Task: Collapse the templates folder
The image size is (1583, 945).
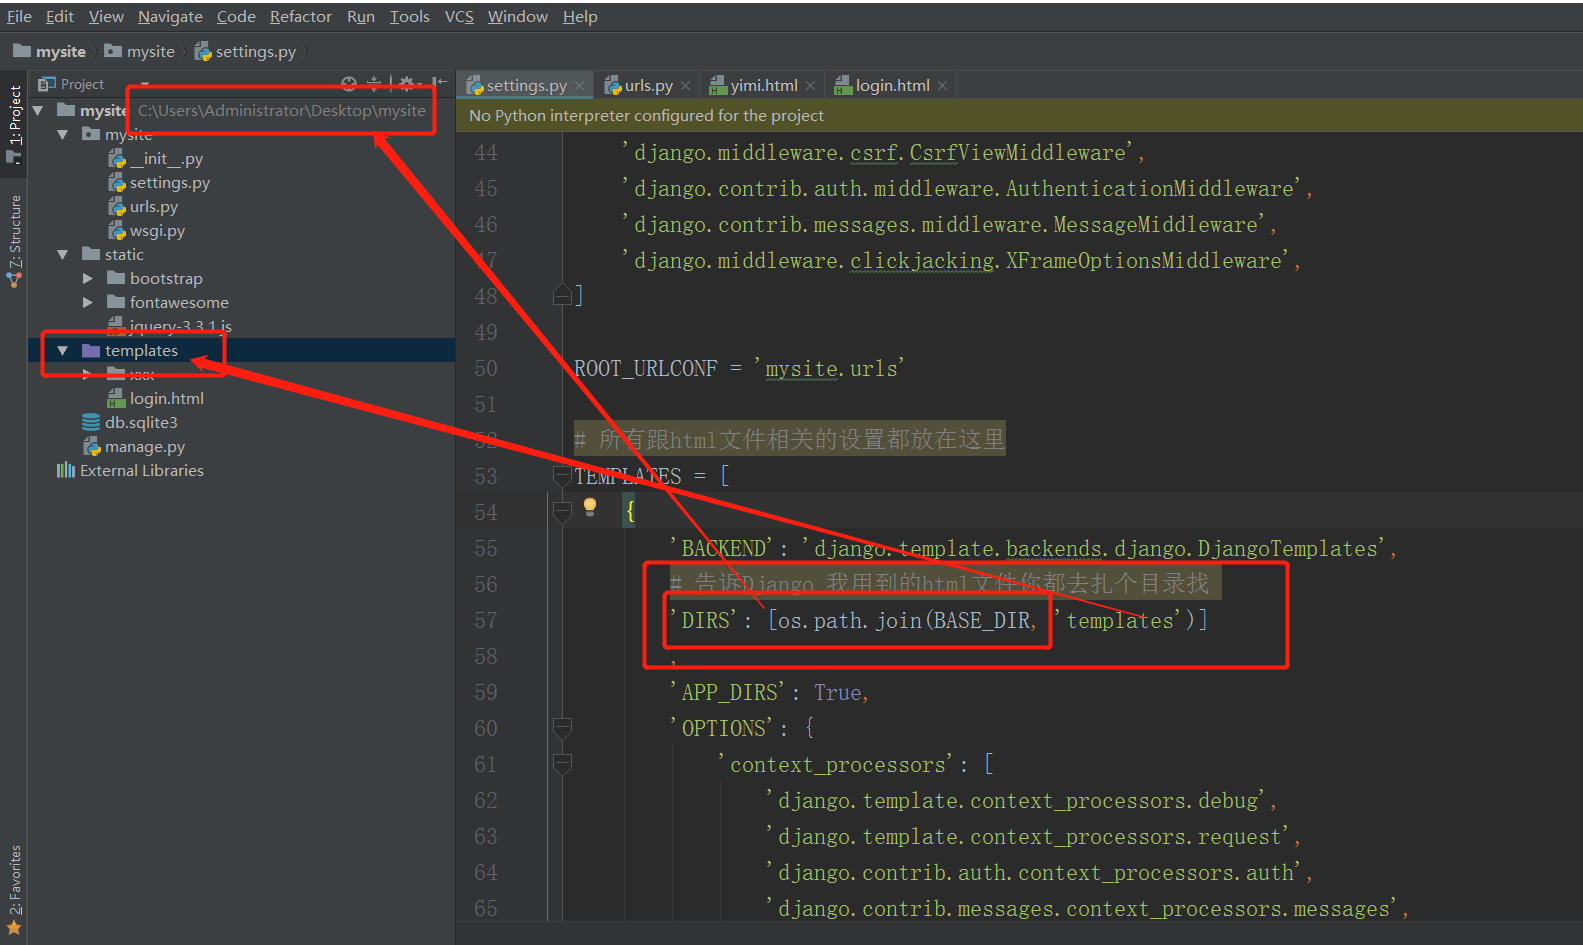Action: (x=63, y=351)
